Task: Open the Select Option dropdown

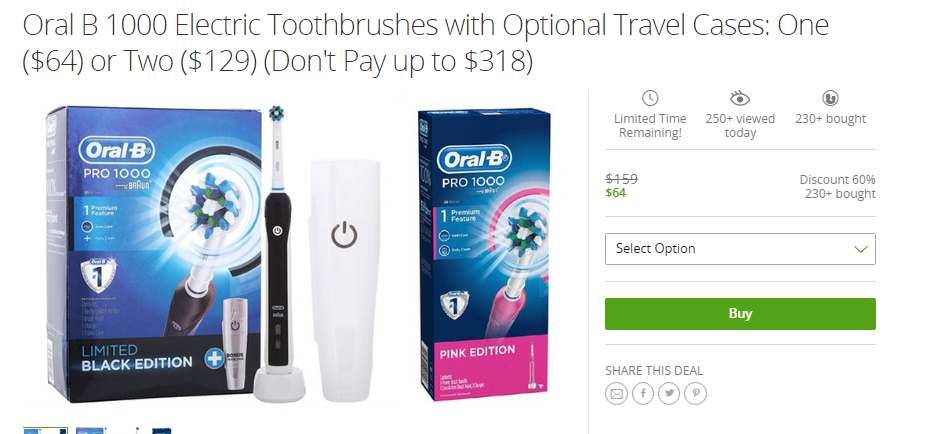Action: (x=740, y=249)
